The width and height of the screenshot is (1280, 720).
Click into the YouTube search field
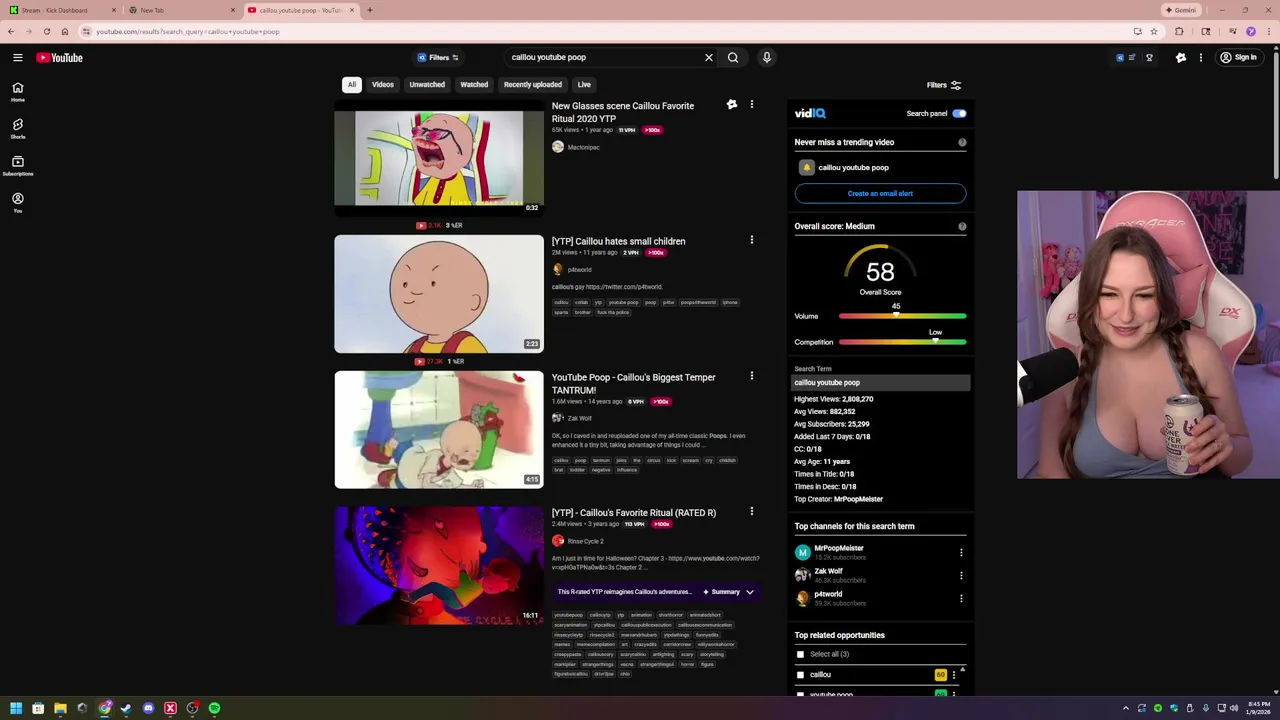click(603, 57)
